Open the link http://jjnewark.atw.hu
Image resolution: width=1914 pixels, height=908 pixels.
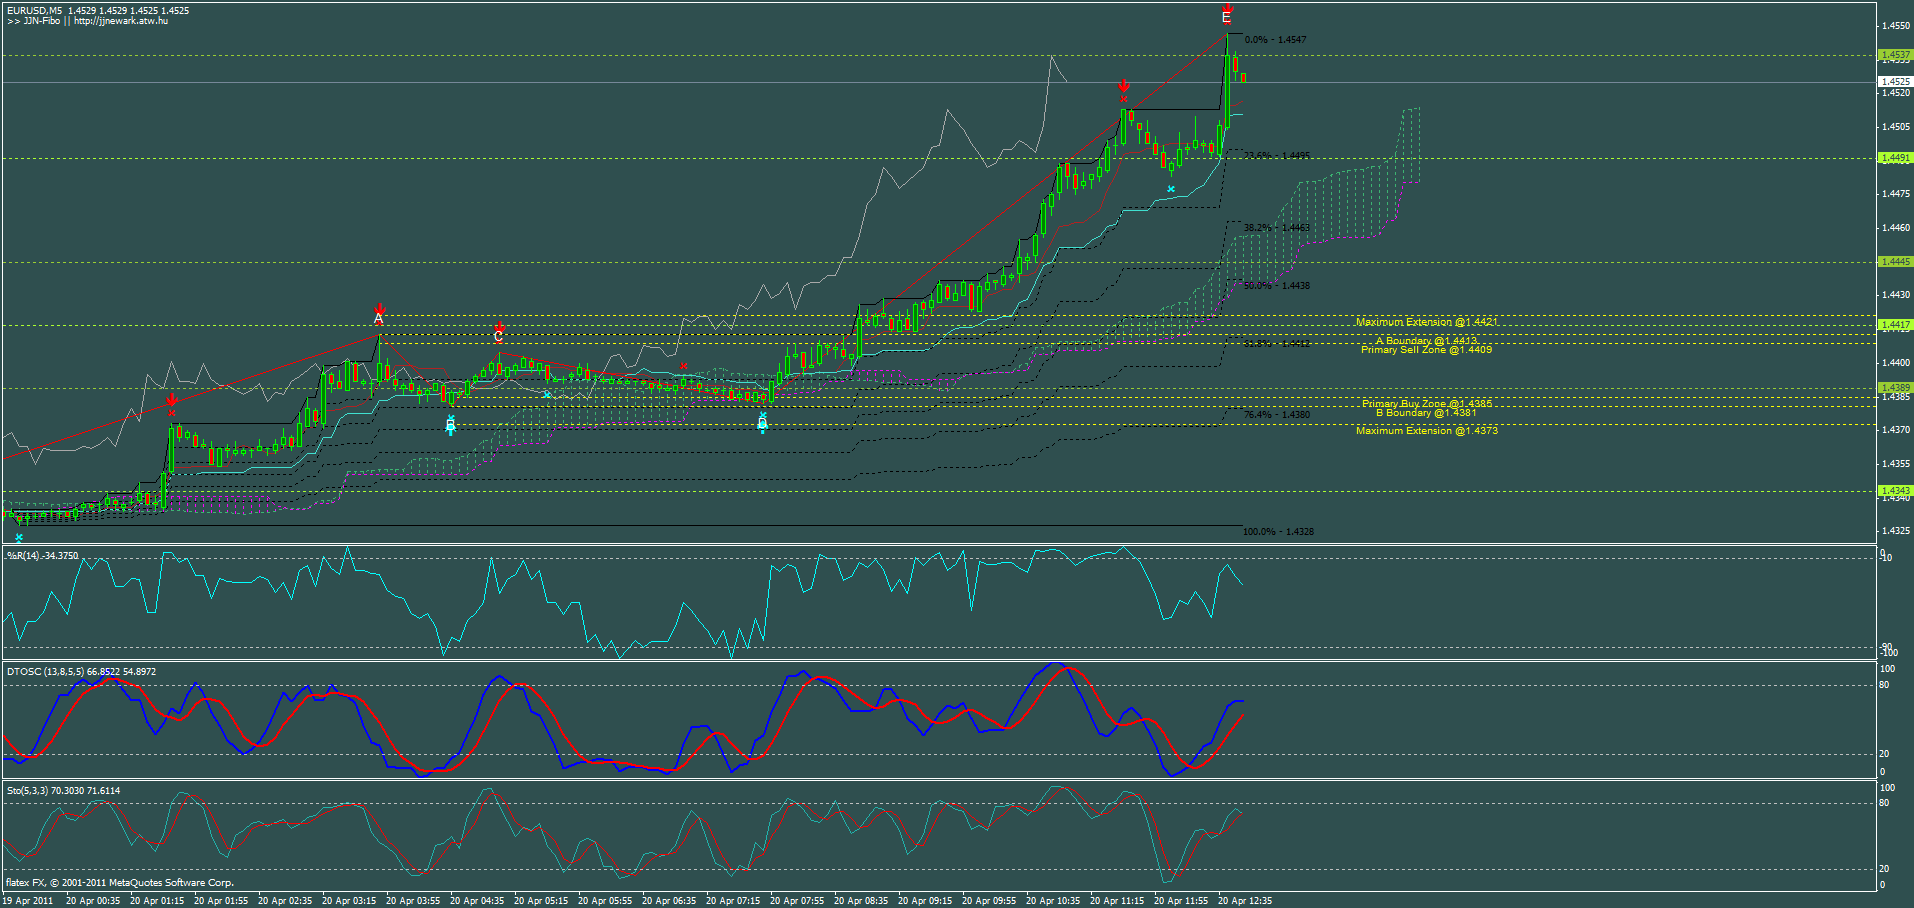(120, 22)
